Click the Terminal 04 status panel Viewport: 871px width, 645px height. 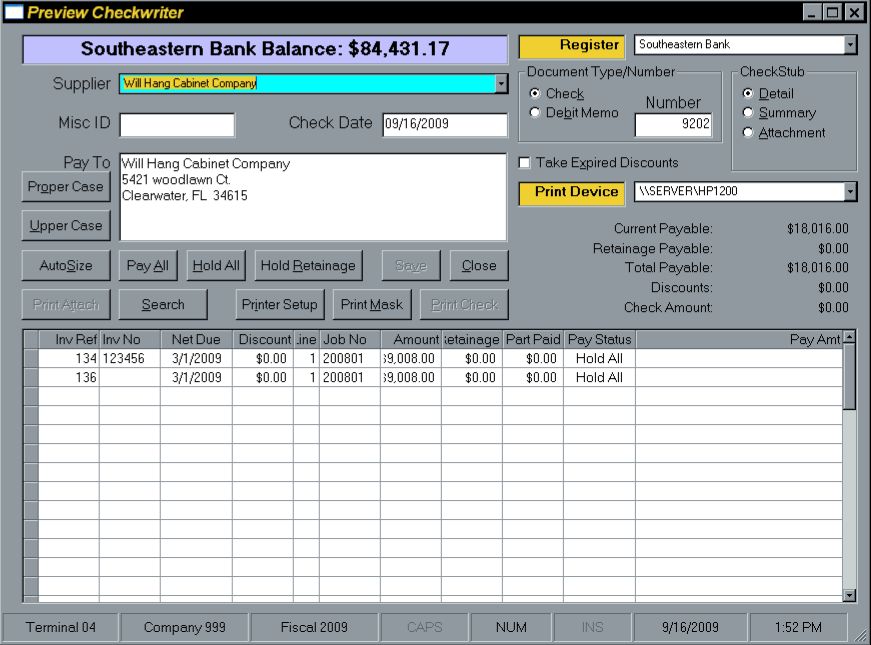(61, 627)
